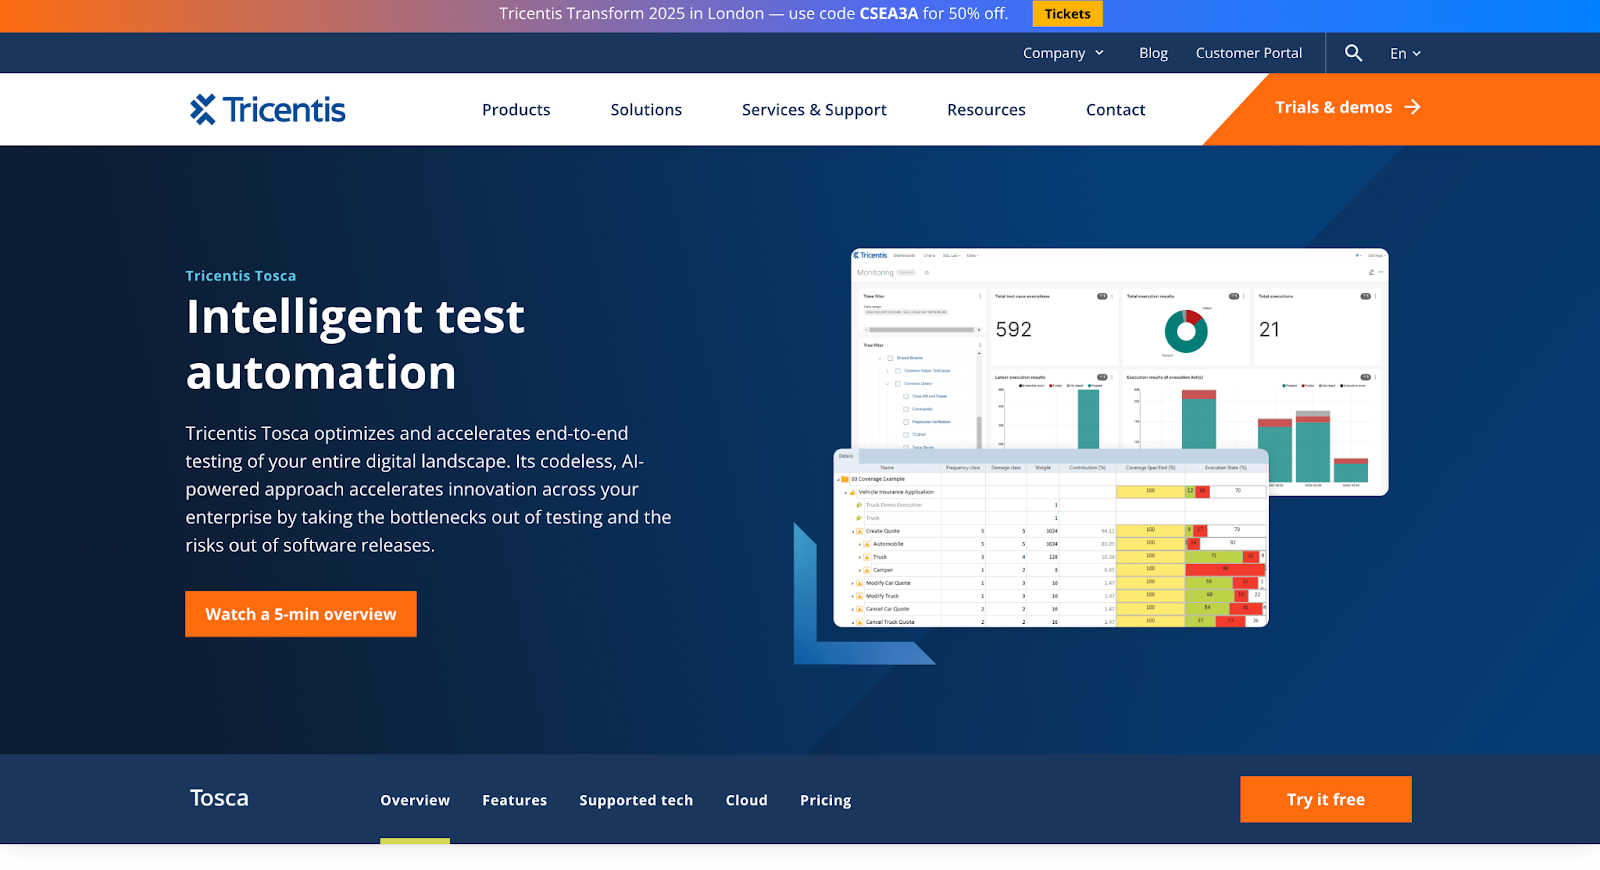Open the Services & Support menu
Viewport: 1600px width, 870px height.
pyautogui.click(x=814, y=110)
